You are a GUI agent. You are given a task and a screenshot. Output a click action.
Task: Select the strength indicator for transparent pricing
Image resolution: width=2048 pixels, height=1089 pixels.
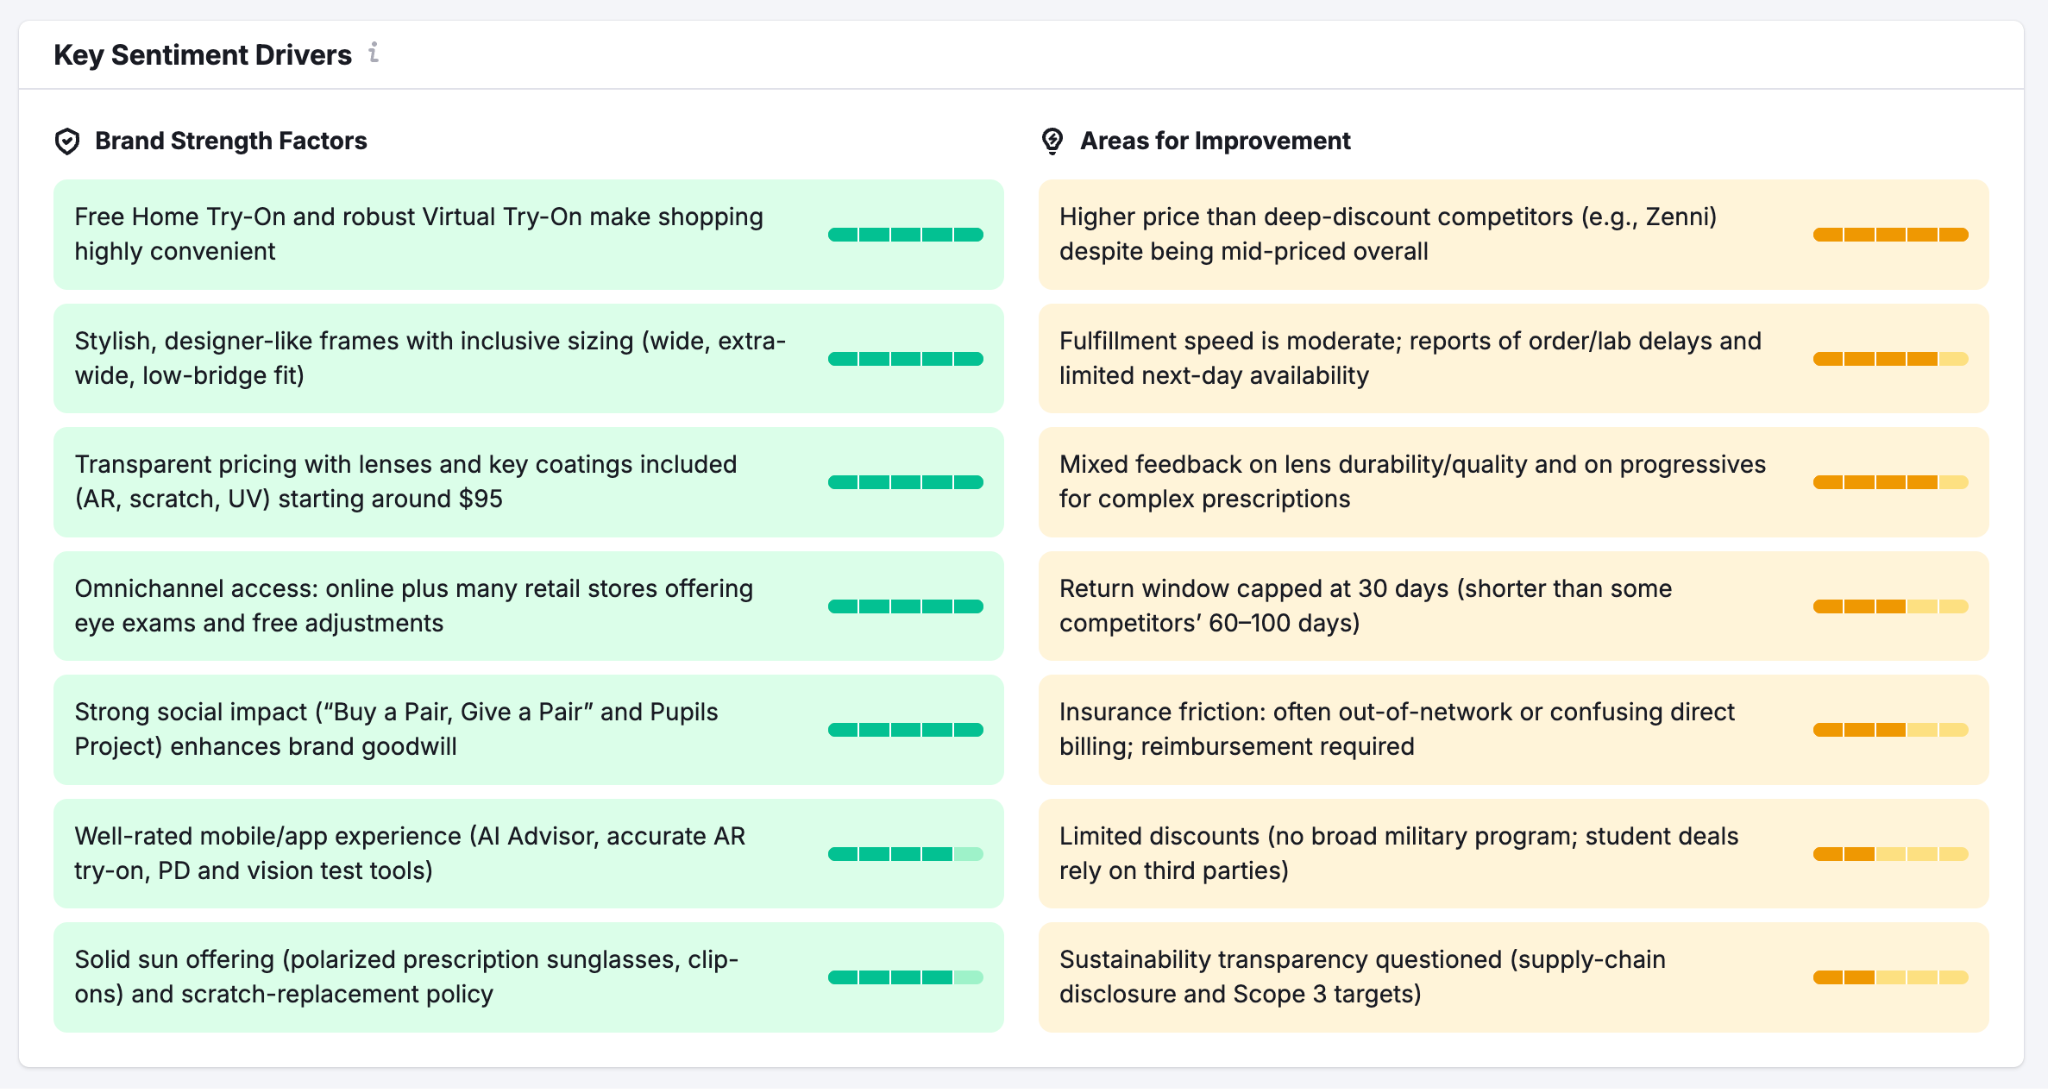905,481
